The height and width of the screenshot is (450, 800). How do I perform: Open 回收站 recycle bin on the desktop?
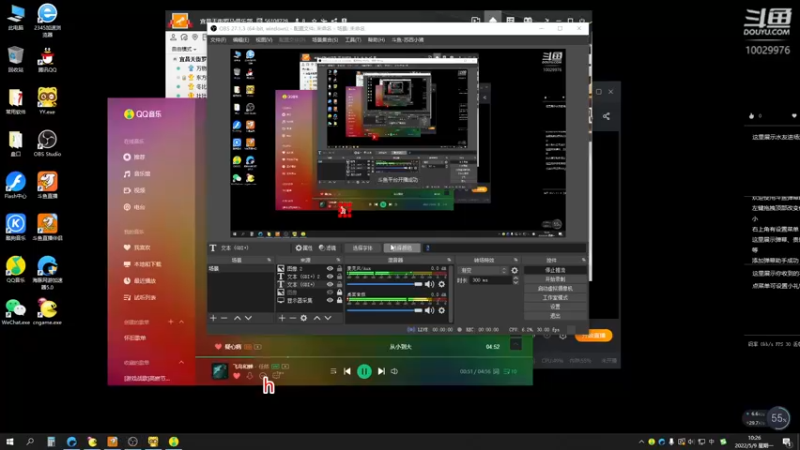click(15, 59)
